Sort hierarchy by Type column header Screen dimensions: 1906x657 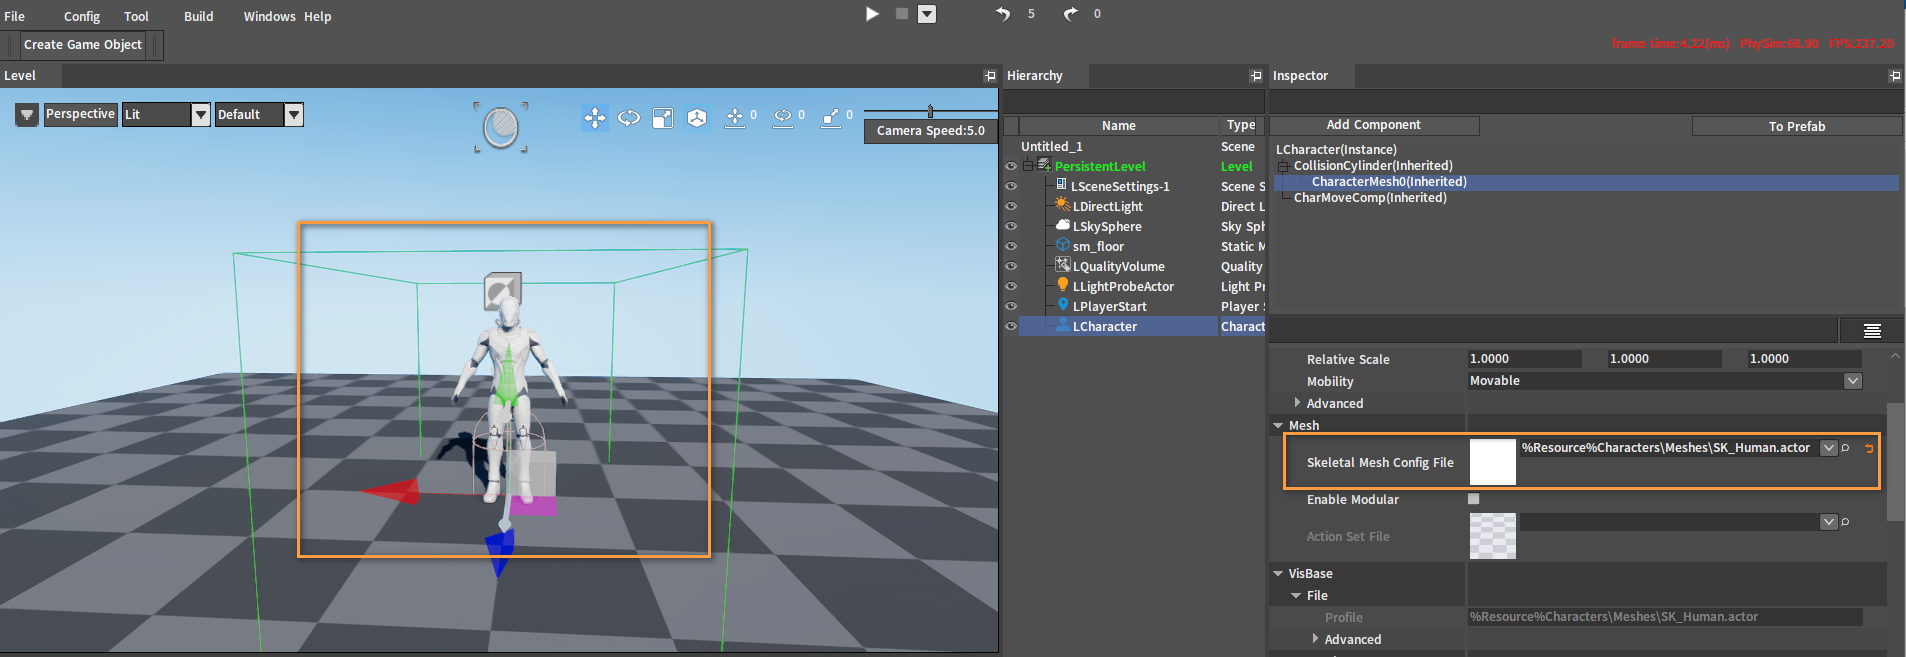[x=1241, y=126]
